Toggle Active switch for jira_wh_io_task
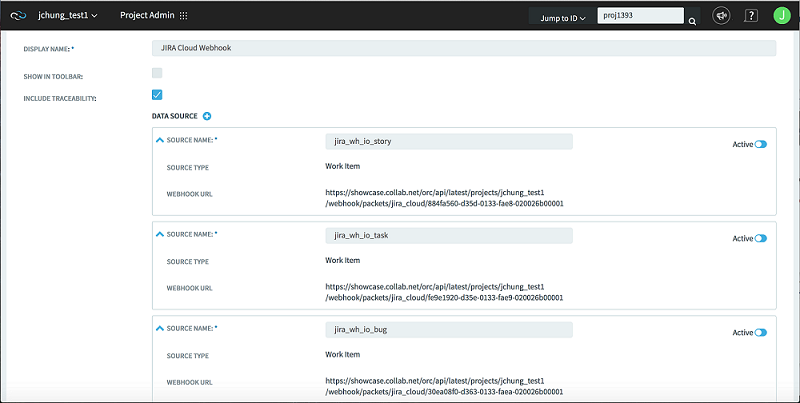The image size is (800, 403). 761,238
